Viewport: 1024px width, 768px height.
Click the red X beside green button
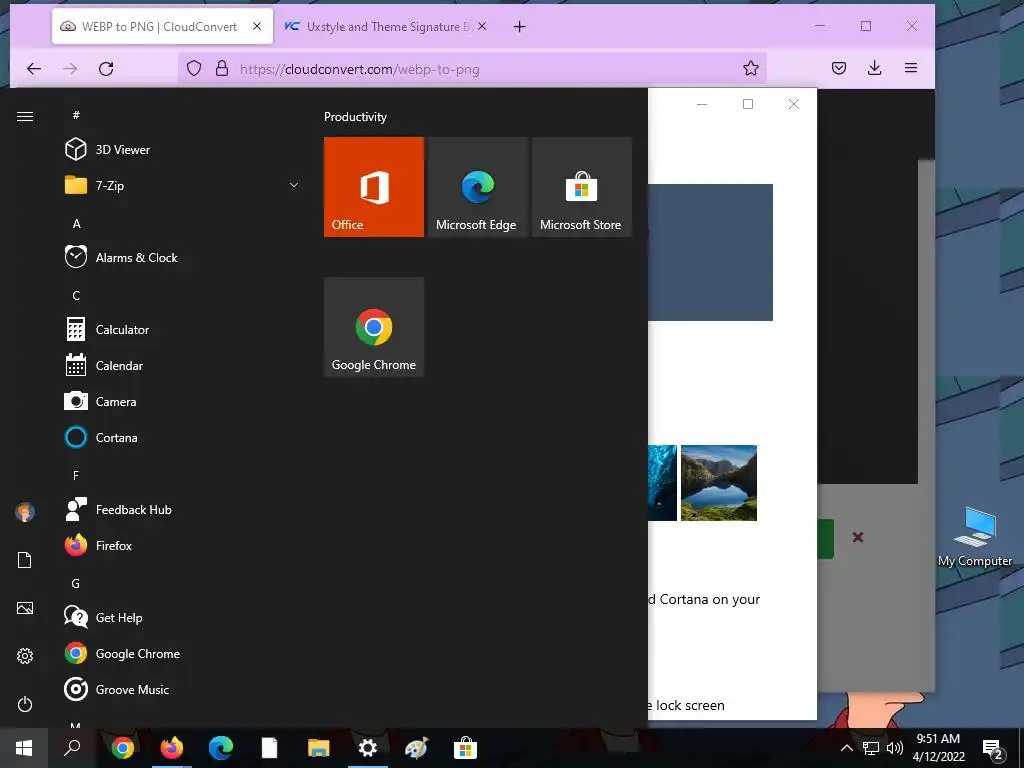pos(858,537)
